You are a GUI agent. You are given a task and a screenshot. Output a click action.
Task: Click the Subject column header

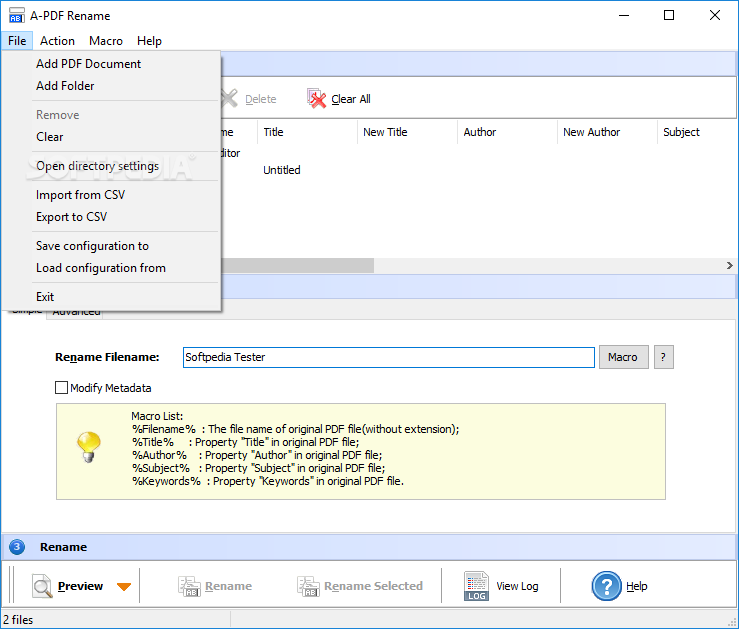pos(697,132)
